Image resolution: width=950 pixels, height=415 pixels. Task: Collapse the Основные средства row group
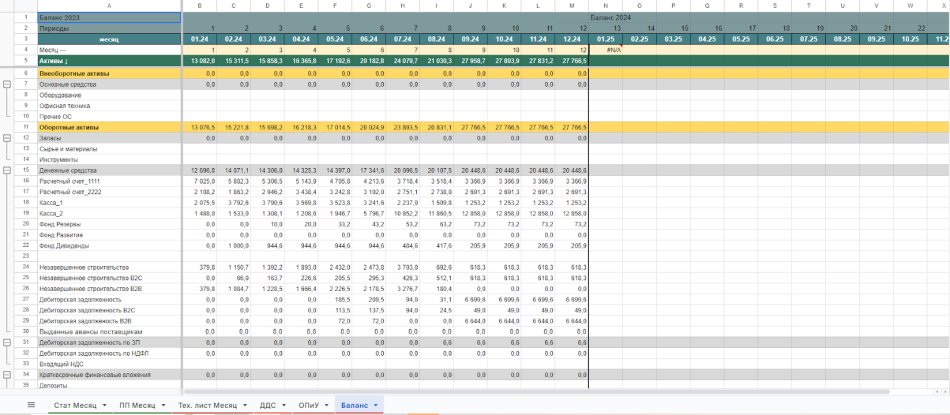tap(8, 84)
